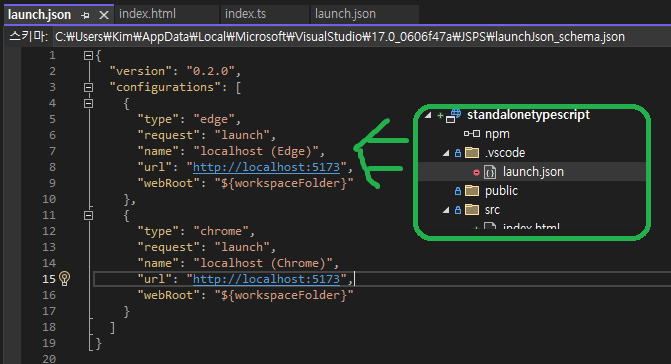Select the standalonetypescript project icon
671x364 pixels.
pyautogui.click(x=453, y=115)
